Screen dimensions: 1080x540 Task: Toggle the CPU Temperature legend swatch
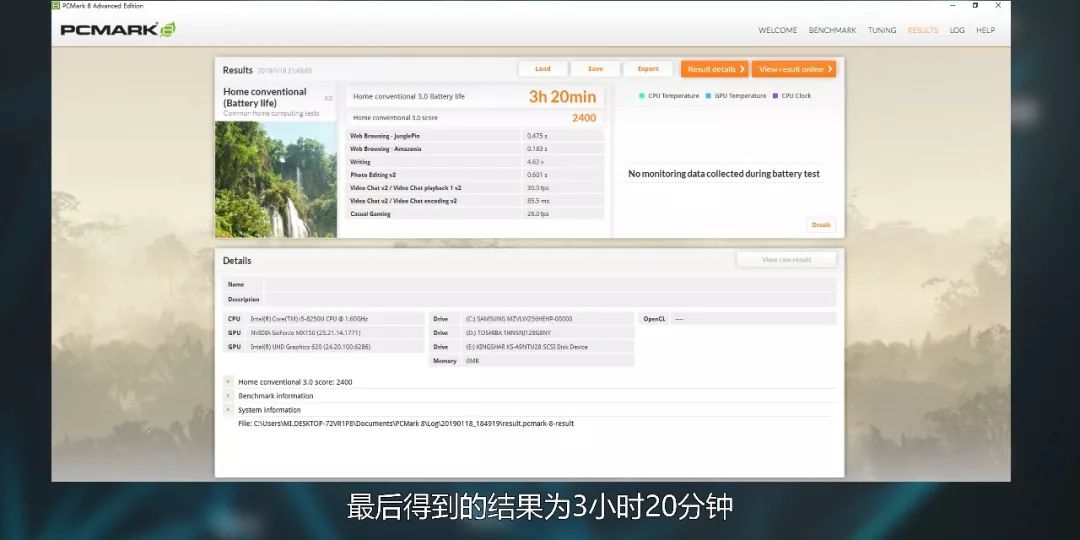(x=642, y=96)
